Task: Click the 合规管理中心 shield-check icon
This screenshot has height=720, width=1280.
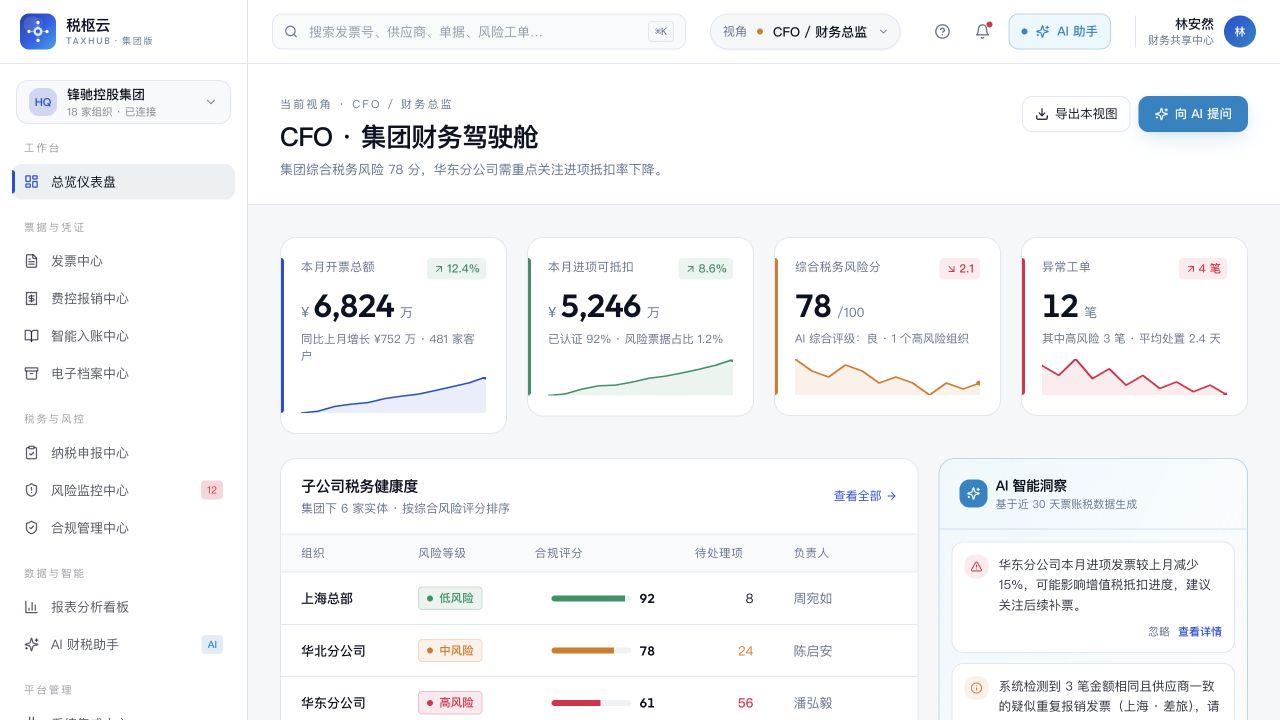Action: pos(31,527)
